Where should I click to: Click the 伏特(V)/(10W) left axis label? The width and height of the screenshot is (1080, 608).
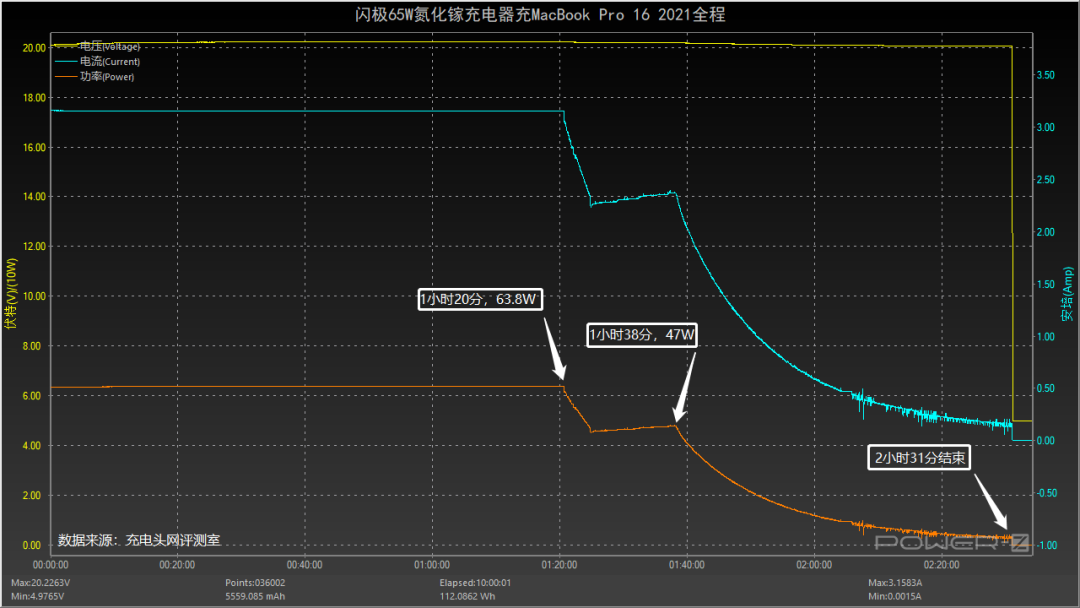10,293
